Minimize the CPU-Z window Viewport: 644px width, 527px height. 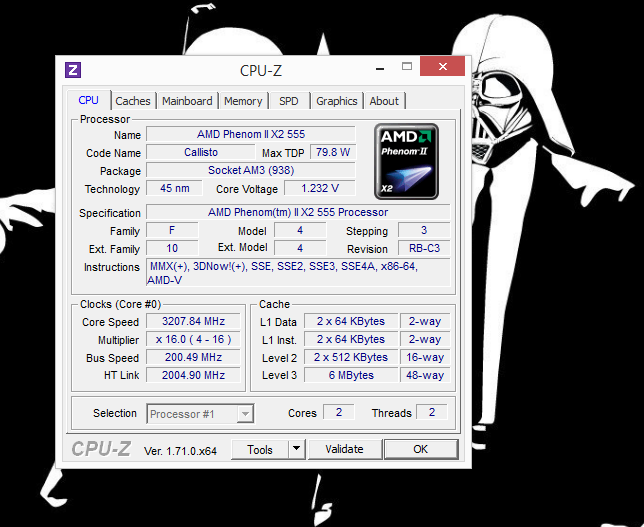tap(380, 68)
